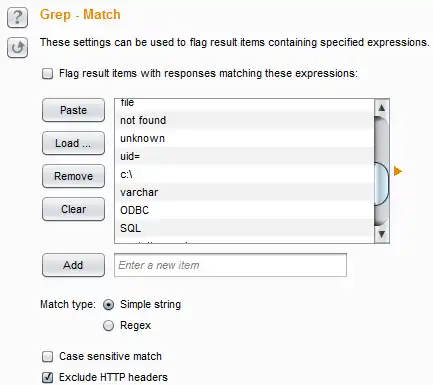433x385 pixels.
Task: Click the Paste button
Action: click(x=73, y=110)
